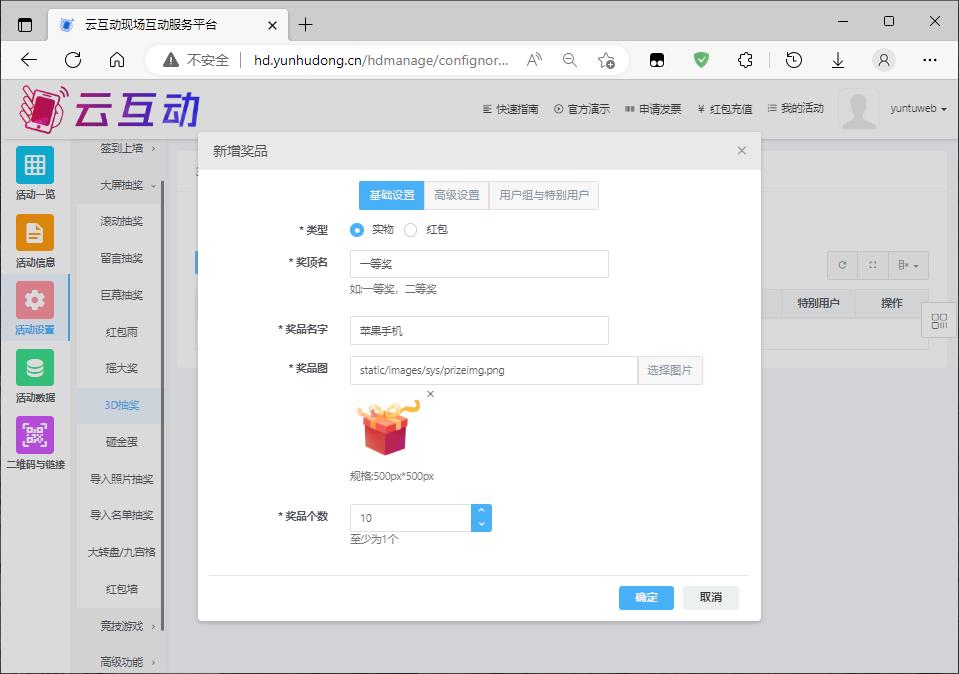
Task: Click the 确定 confirm button
Action: [x=646, y=598]
